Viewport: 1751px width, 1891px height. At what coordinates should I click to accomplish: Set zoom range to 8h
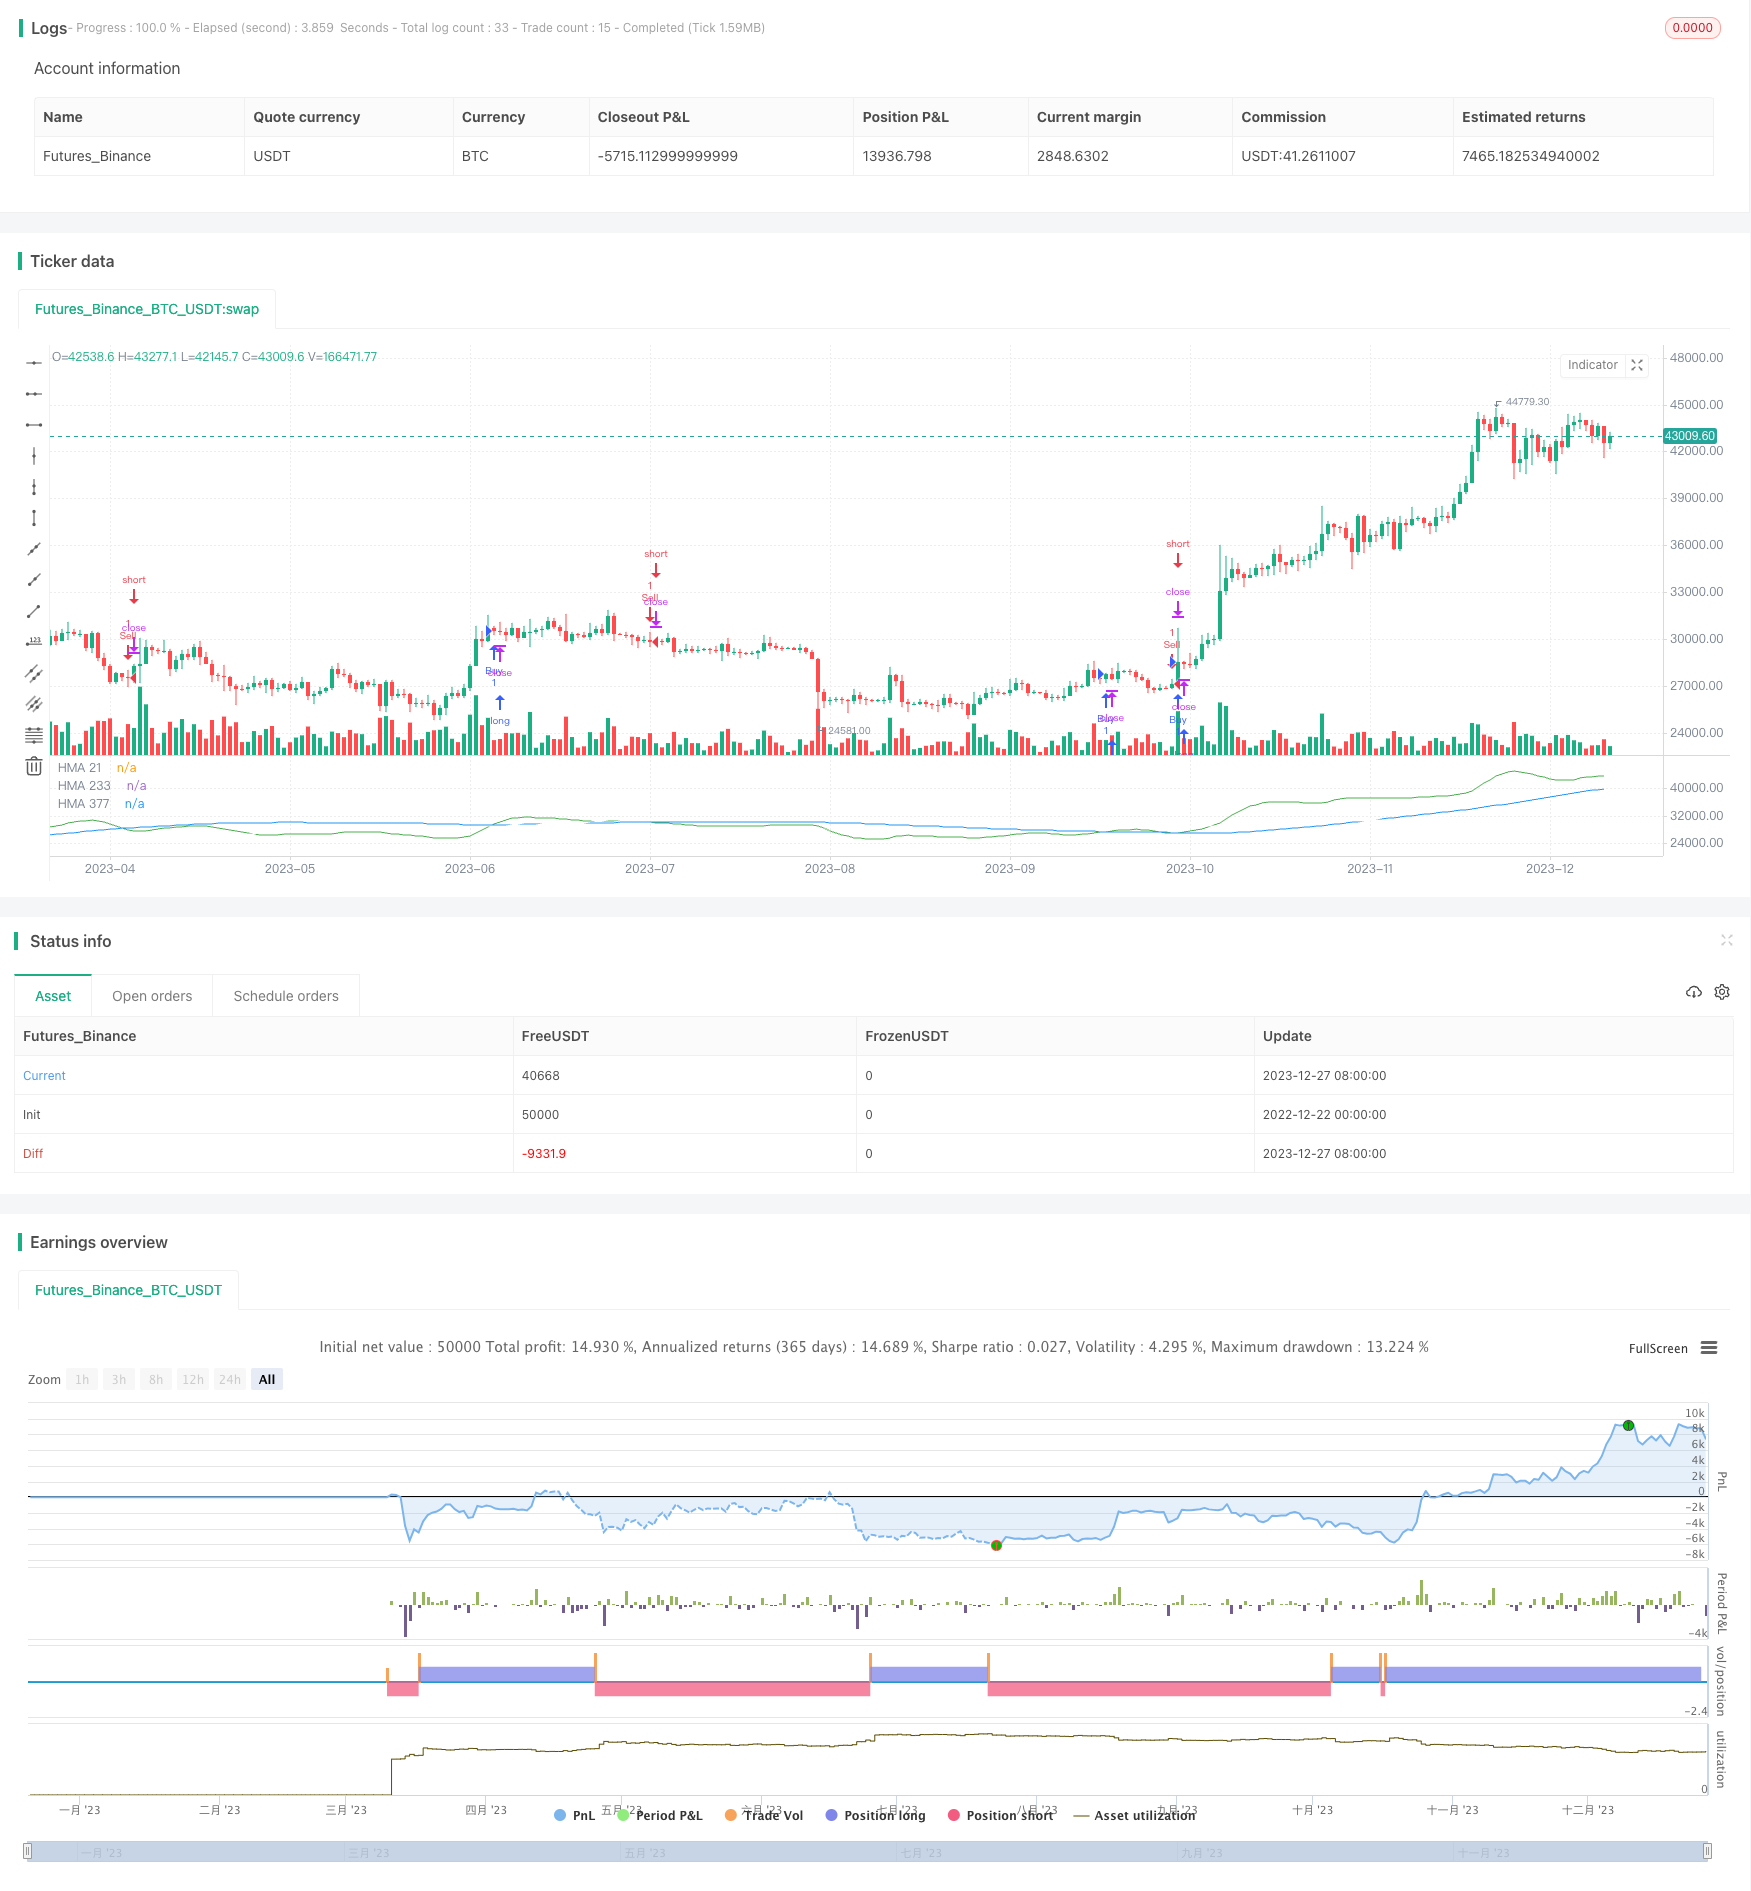[x=156, y=1379]
